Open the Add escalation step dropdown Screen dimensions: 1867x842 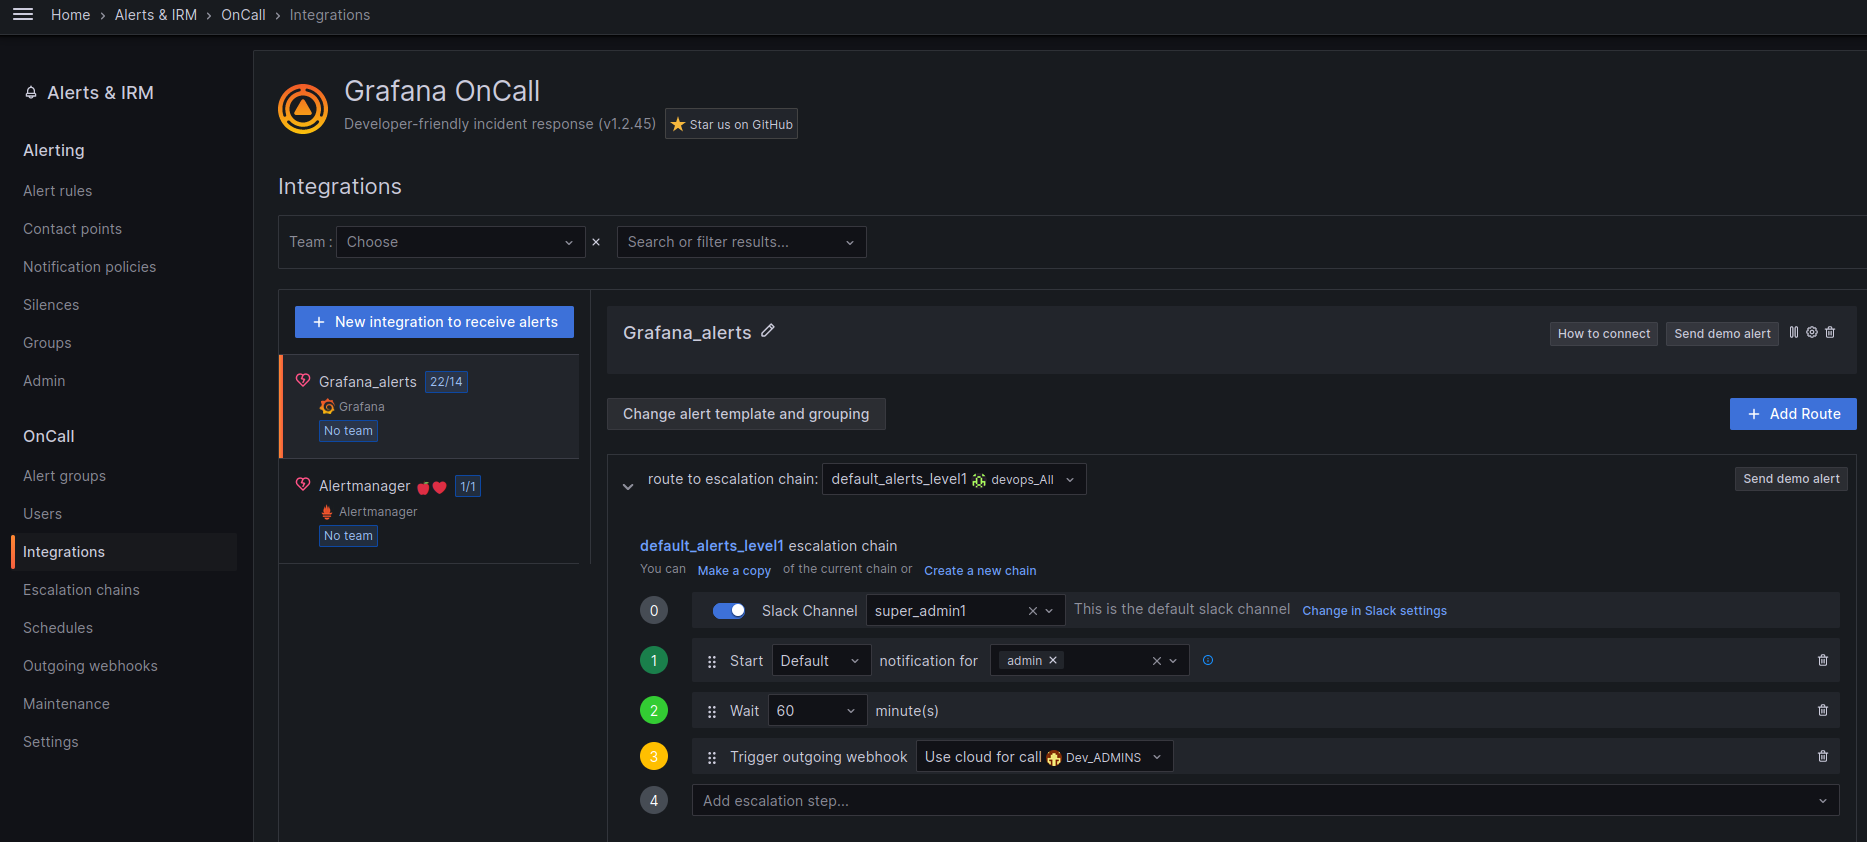[x=1265, y=801]
